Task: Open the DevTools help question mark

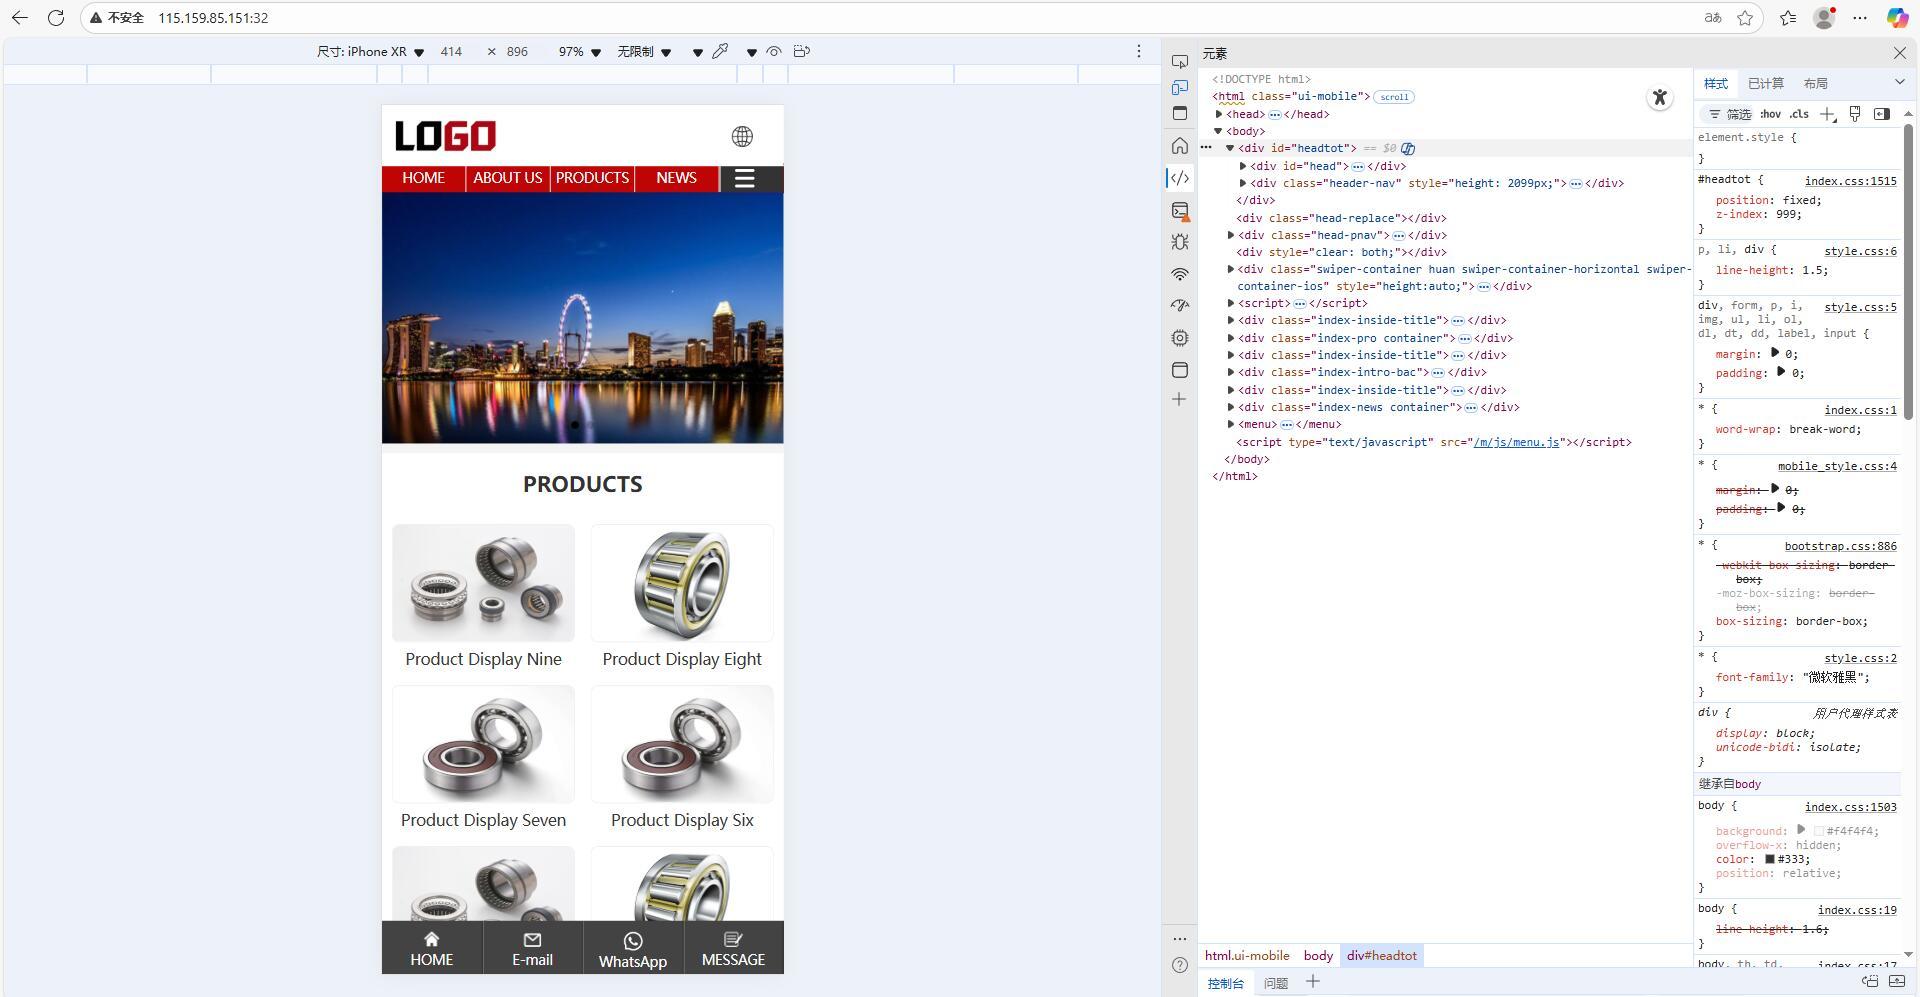Action: 1180,965
